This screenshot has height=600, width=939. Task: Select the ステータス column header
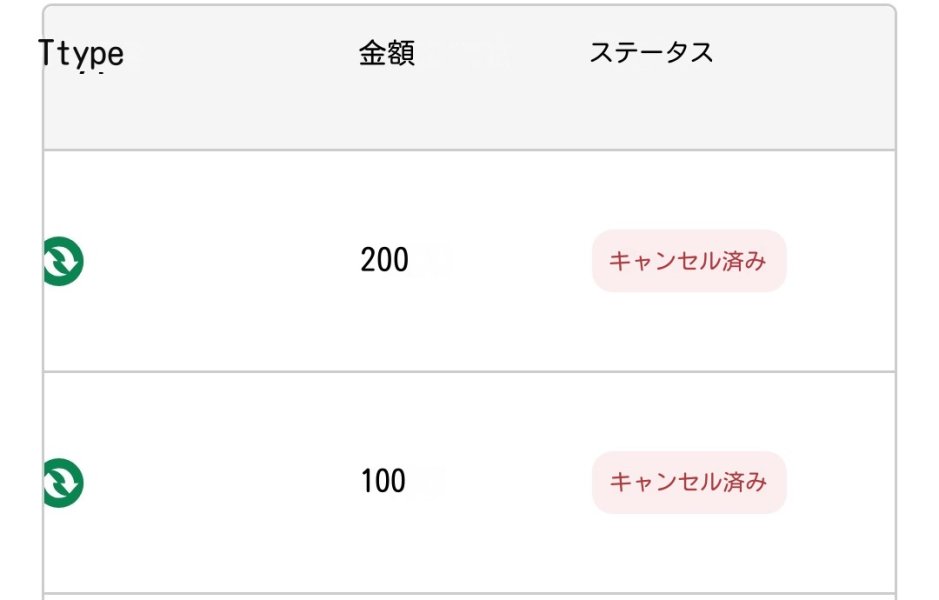(x=652, y=53)
